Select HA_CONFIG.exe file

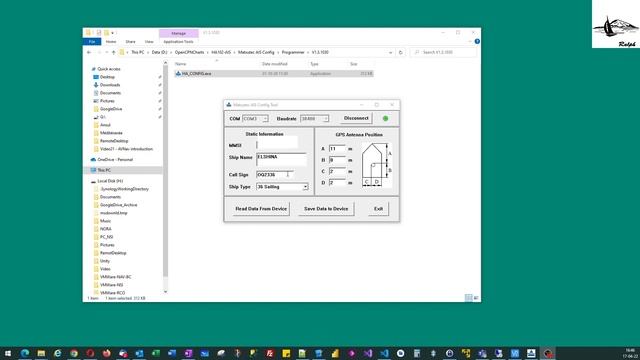[273, 73]
